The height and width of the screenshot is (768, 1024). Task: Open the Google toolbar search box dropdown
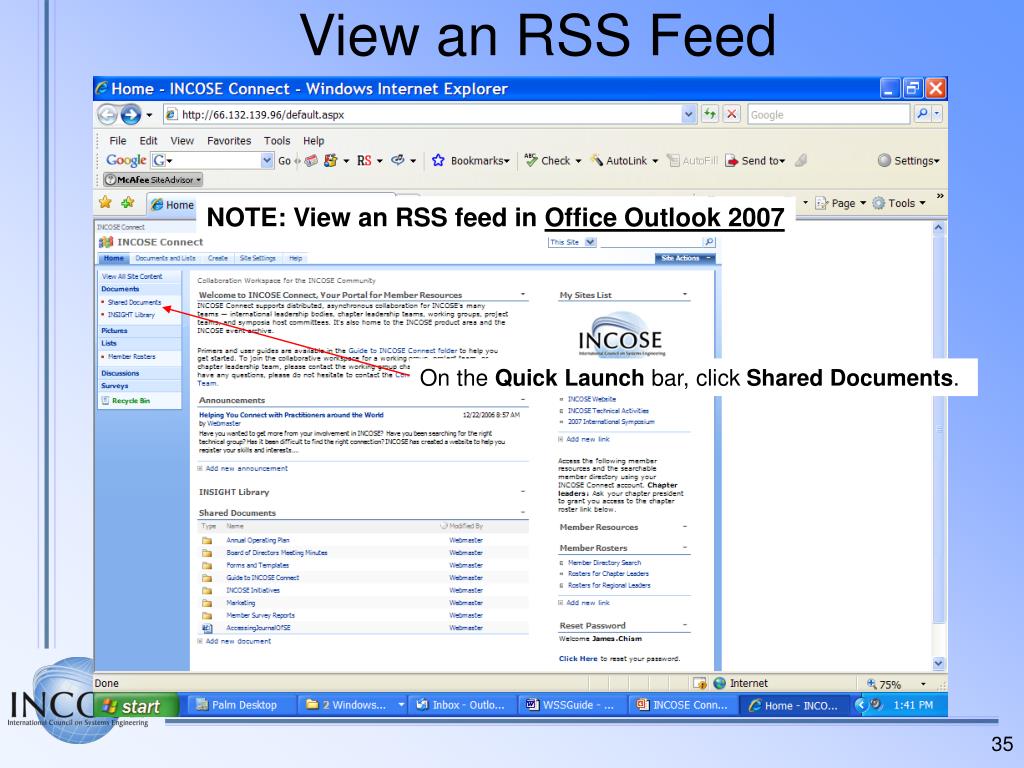266,160
